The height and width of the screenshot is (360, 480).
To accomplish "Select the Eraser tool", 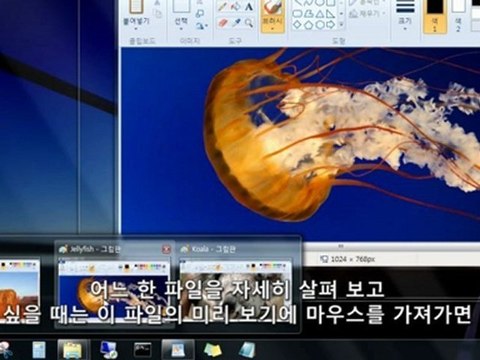I will coord(223,23).
